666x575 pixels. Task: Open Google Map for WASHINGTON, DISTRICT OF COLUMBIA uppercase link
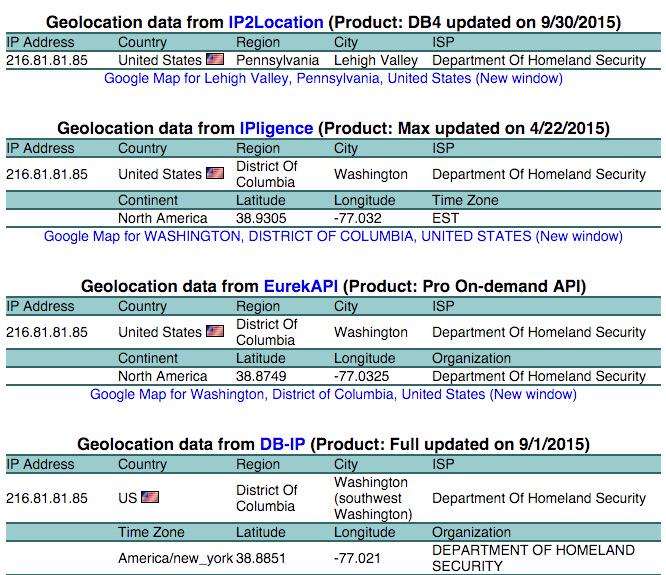tap(333, 237)
